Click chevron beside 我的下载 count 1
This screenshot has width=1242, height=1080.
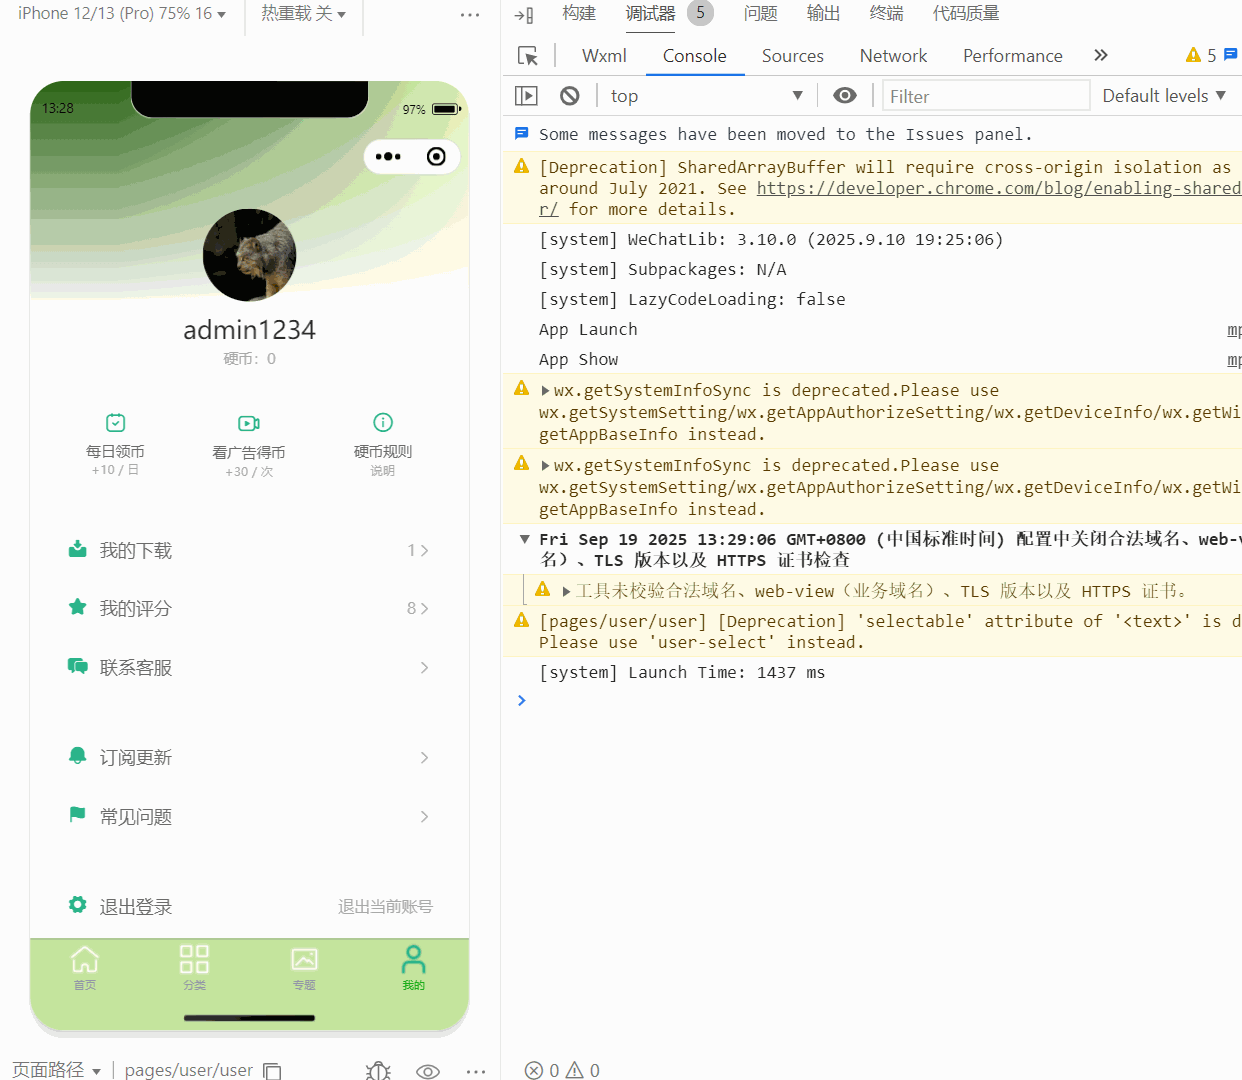pyautogui.click(x=424, y=551)
